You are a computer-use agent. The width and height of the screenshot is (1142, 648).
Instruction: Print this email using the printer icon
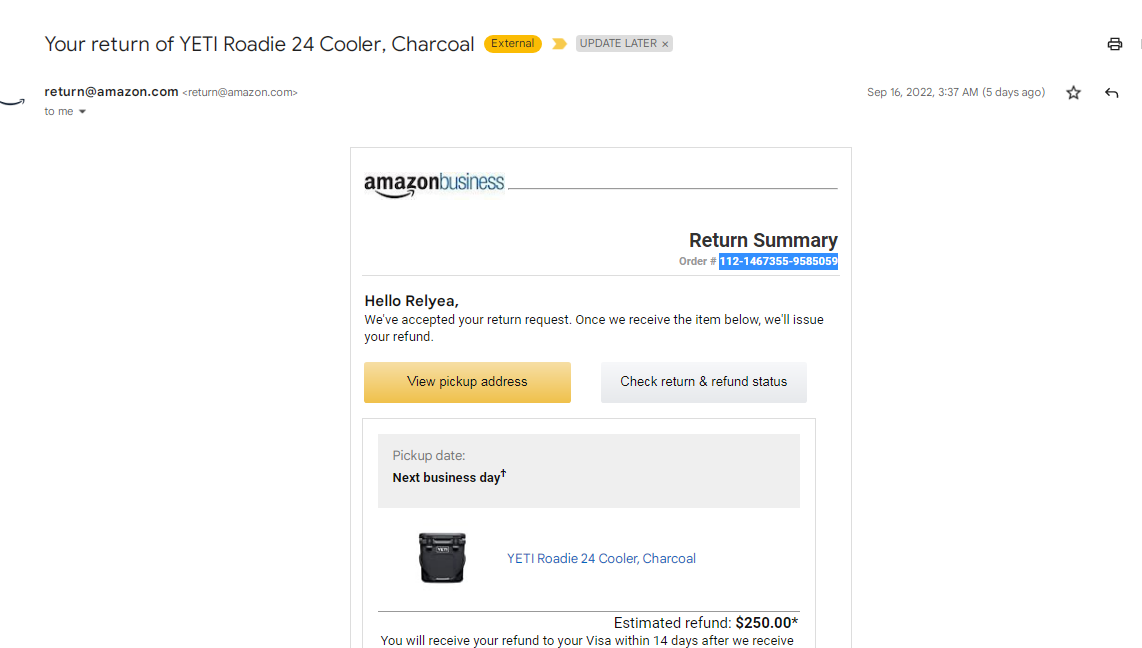(1114, 44)
